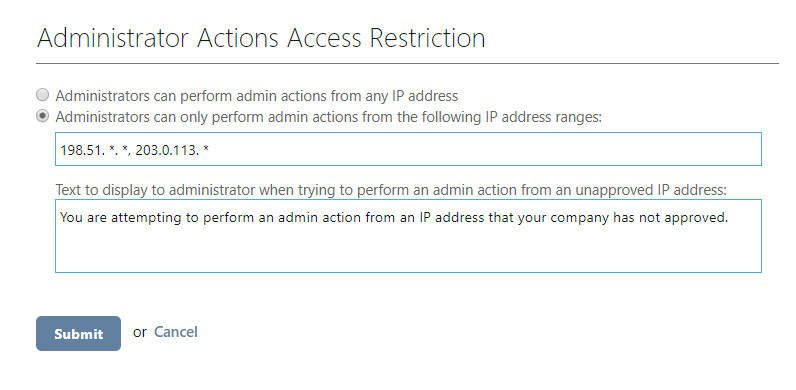Click the Submit button

coord(78,334)
